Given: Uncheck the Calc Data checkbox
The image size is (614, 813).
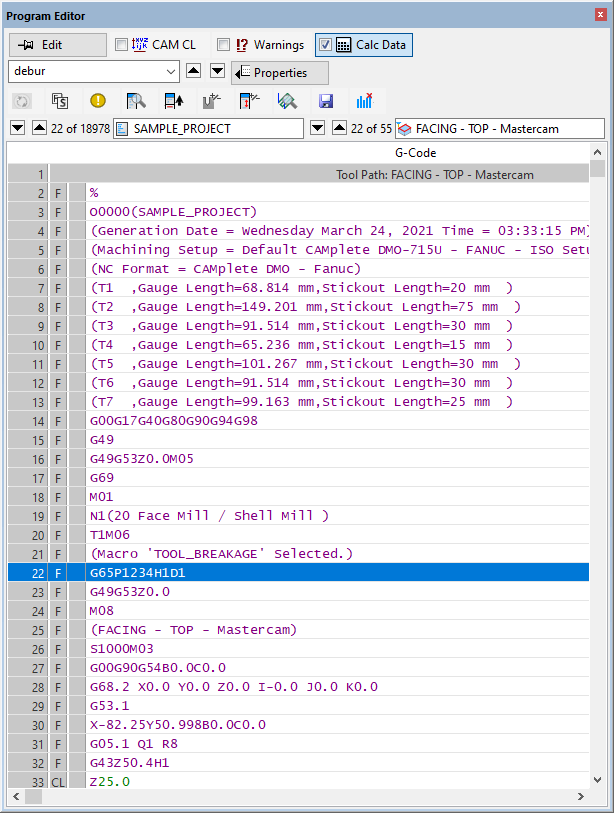Looking at the screenshot, I should pos(325,45).
